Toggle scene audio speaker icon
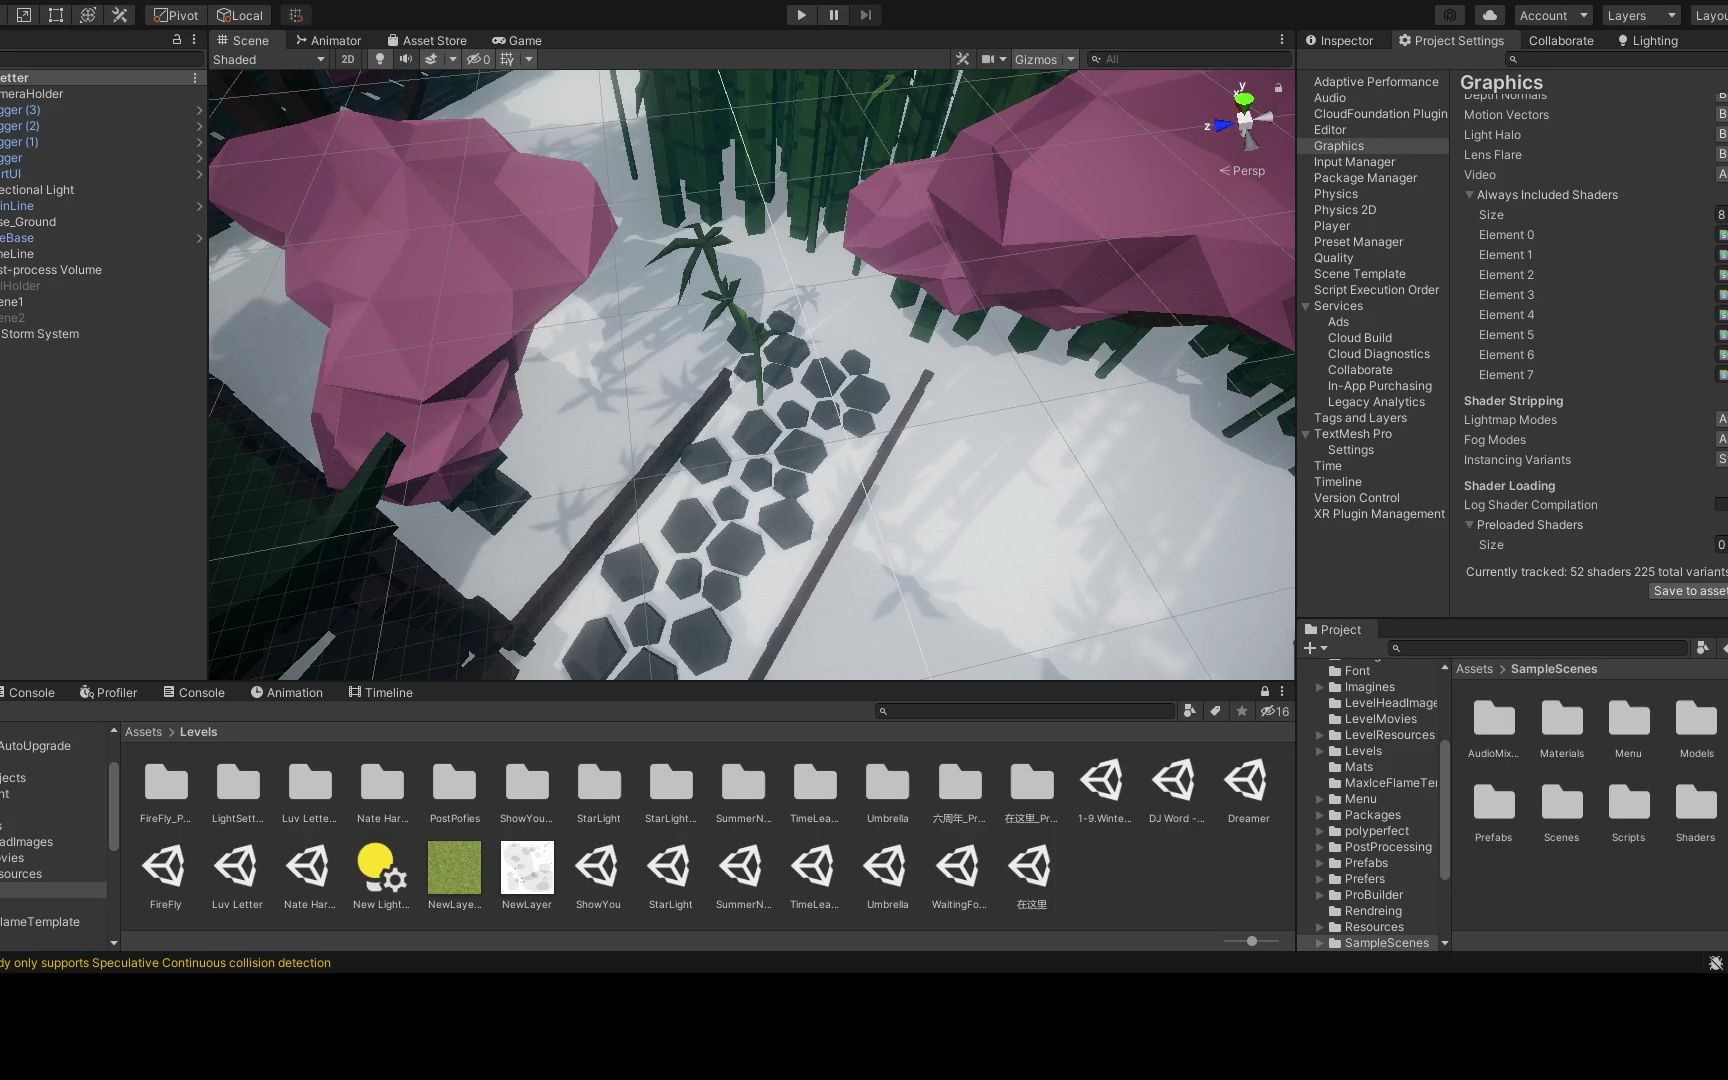1728x1080 pixels. coord(406,59)
